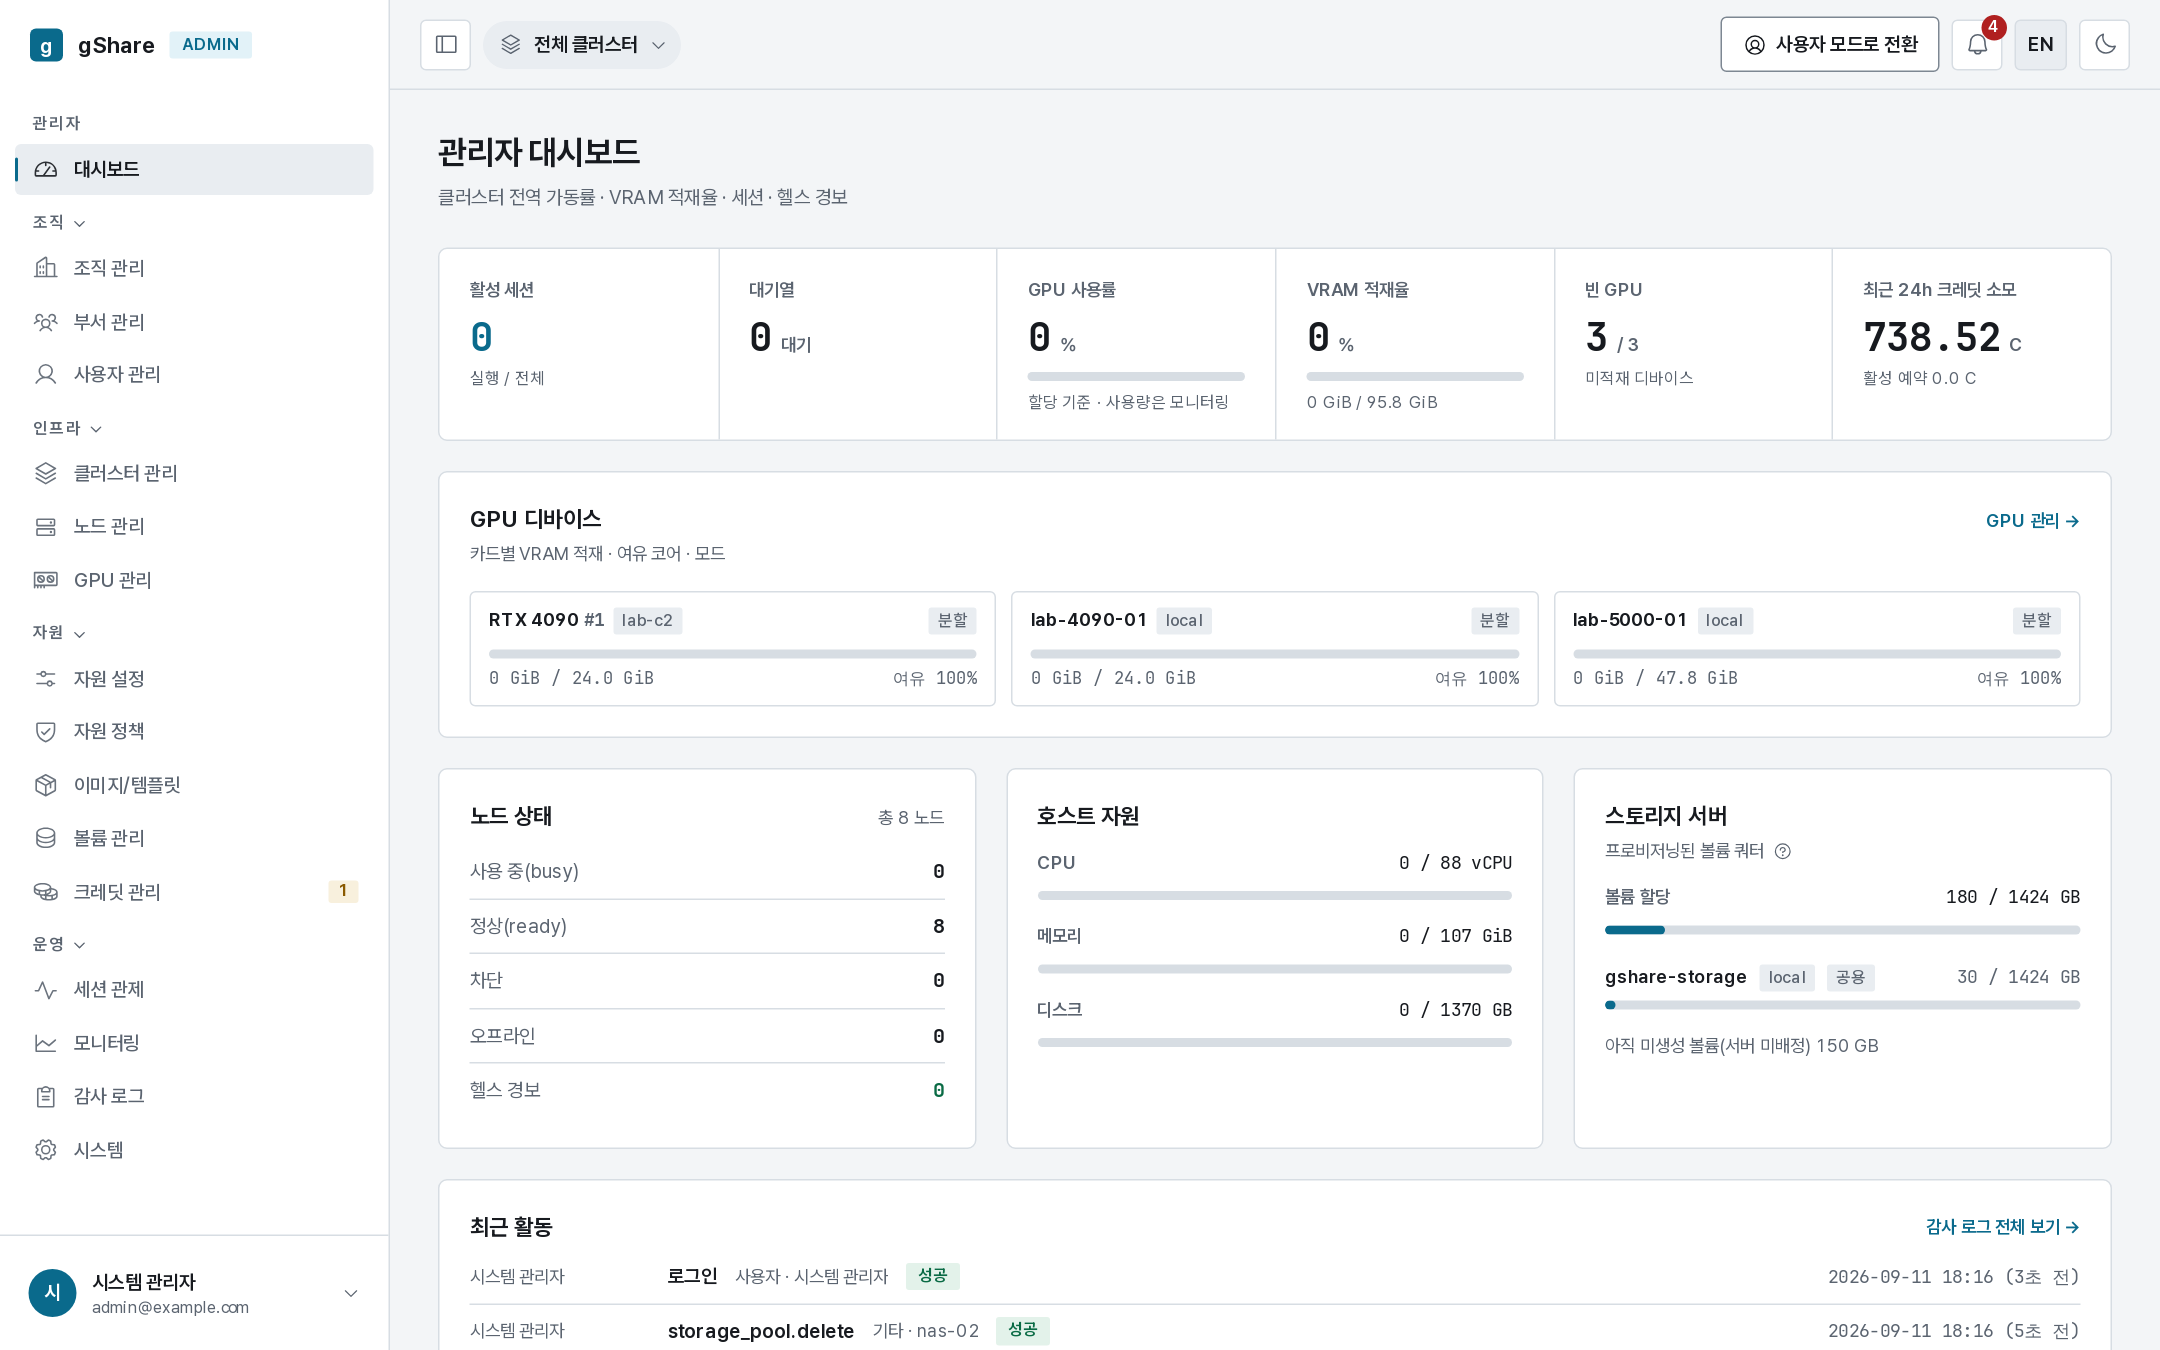2160x1350 pixels.
Task: Open 조직 관리 building icon
Action: (46, 268)
